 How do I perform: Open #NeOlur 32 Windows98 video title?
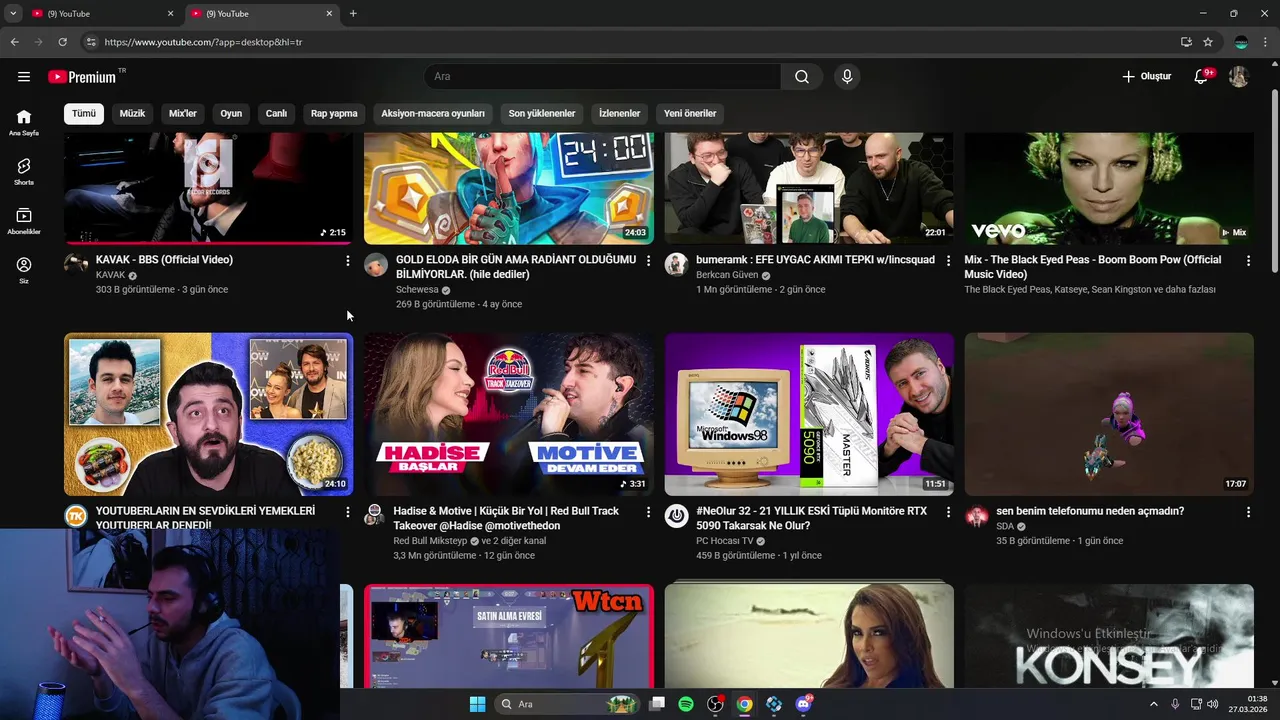click(811, 518)
